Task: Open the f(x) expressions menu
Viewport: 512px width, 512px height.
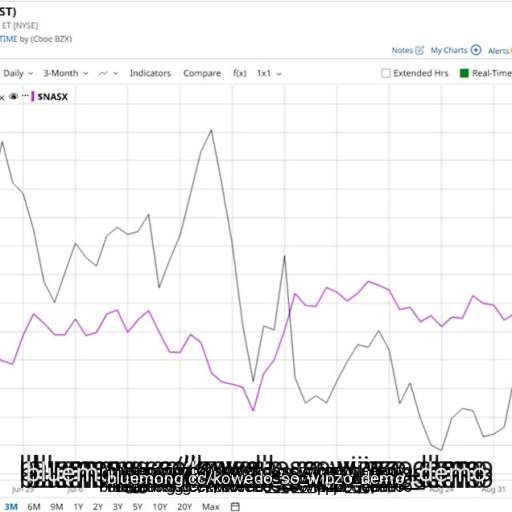Action: tap(240, 73)
